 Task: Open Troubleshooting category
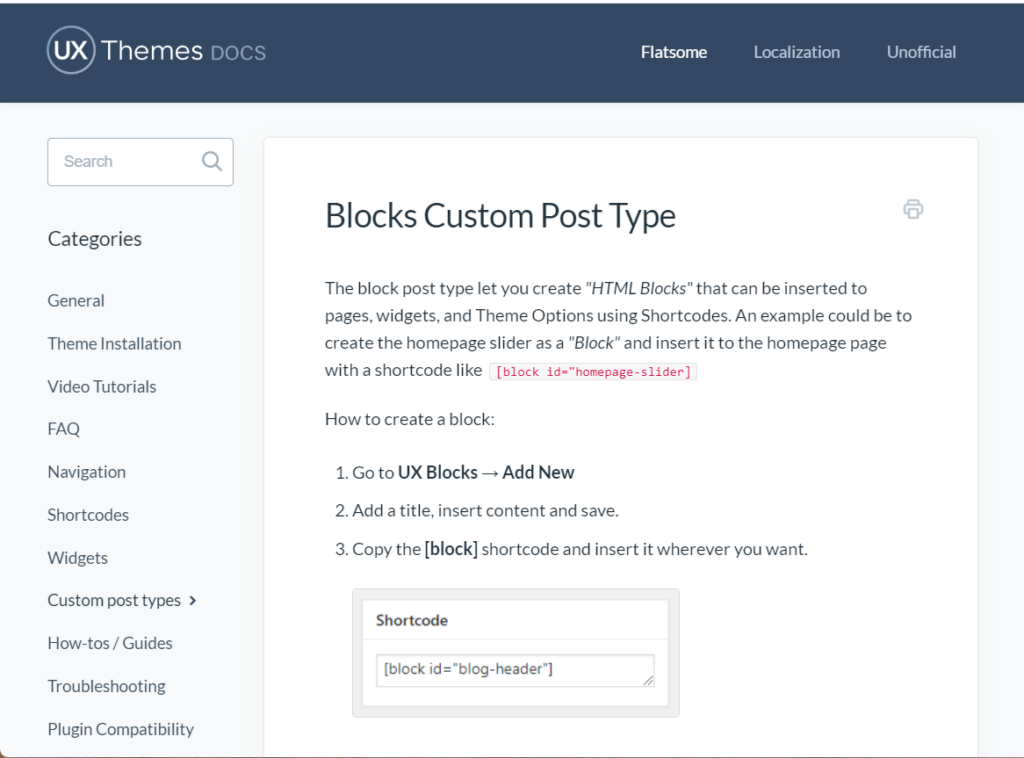(106, 686)
